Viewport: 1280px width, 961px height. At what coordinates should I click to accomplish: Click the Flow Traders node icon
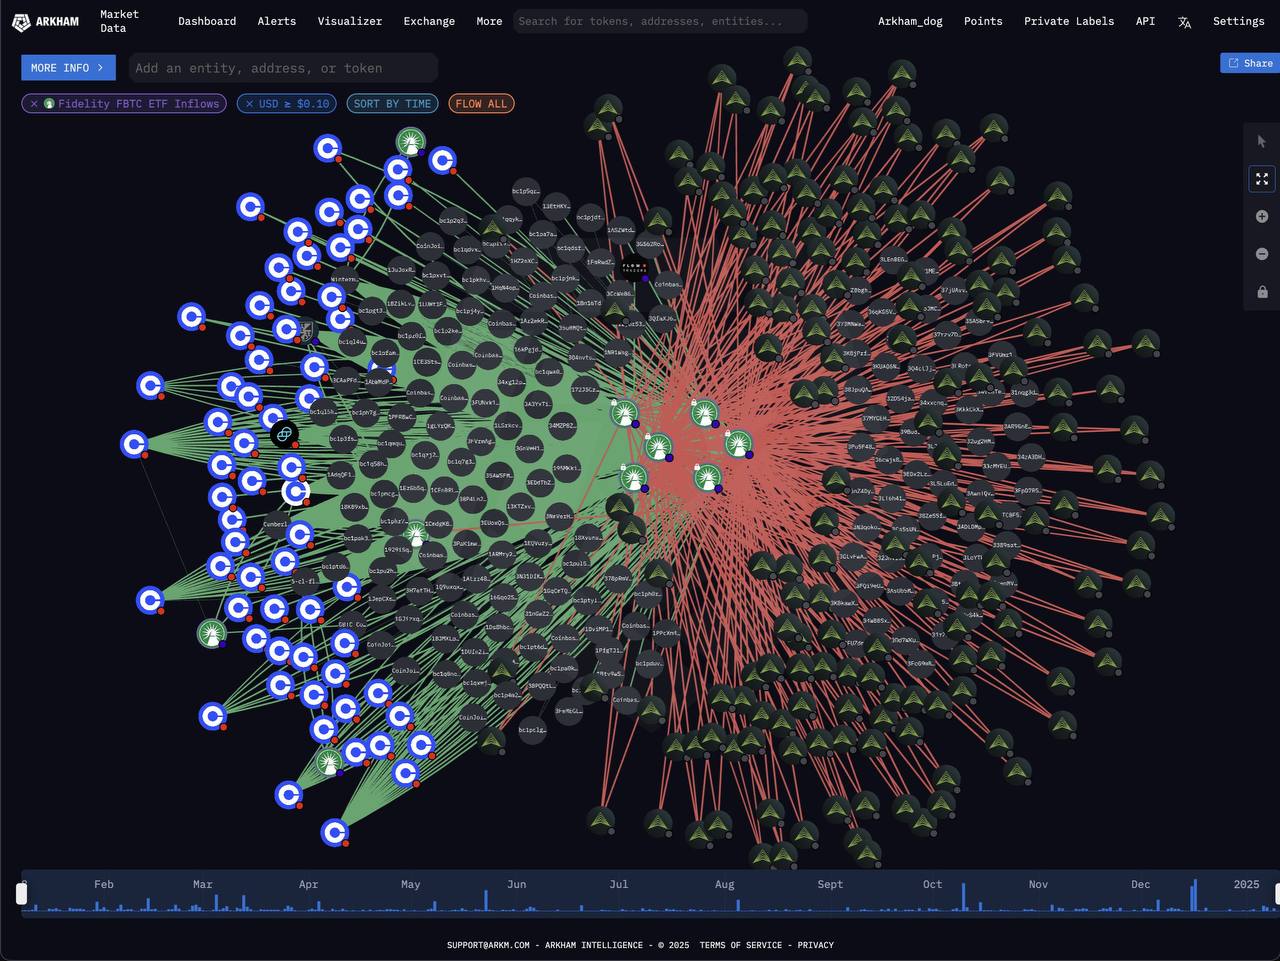[634, 268]
